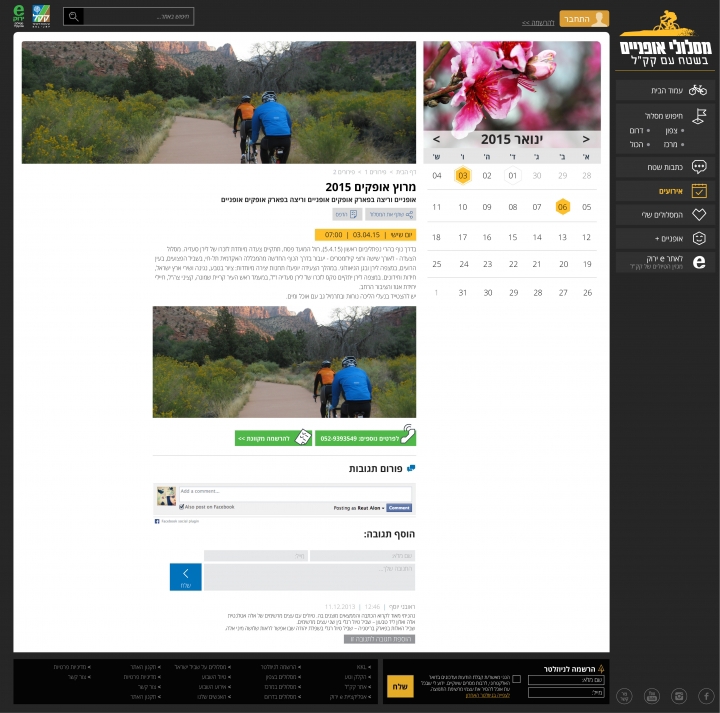Click the 'ינואר 2015' month title
Screen dimensions: 720x713
512,139
